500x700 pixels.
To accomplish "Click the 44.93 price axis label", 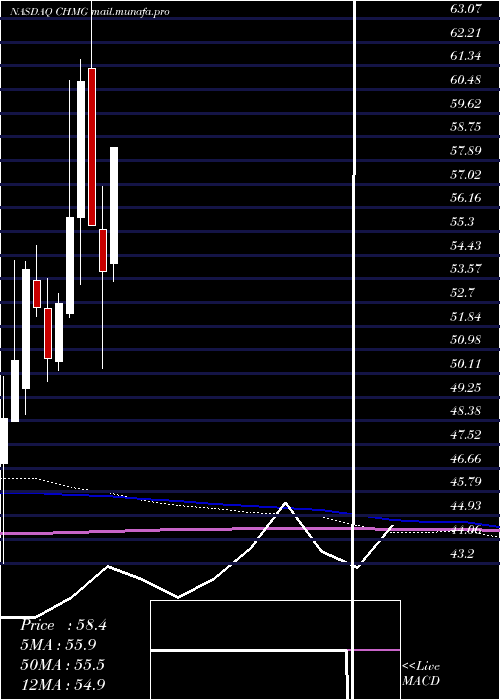I will (466, 506).
